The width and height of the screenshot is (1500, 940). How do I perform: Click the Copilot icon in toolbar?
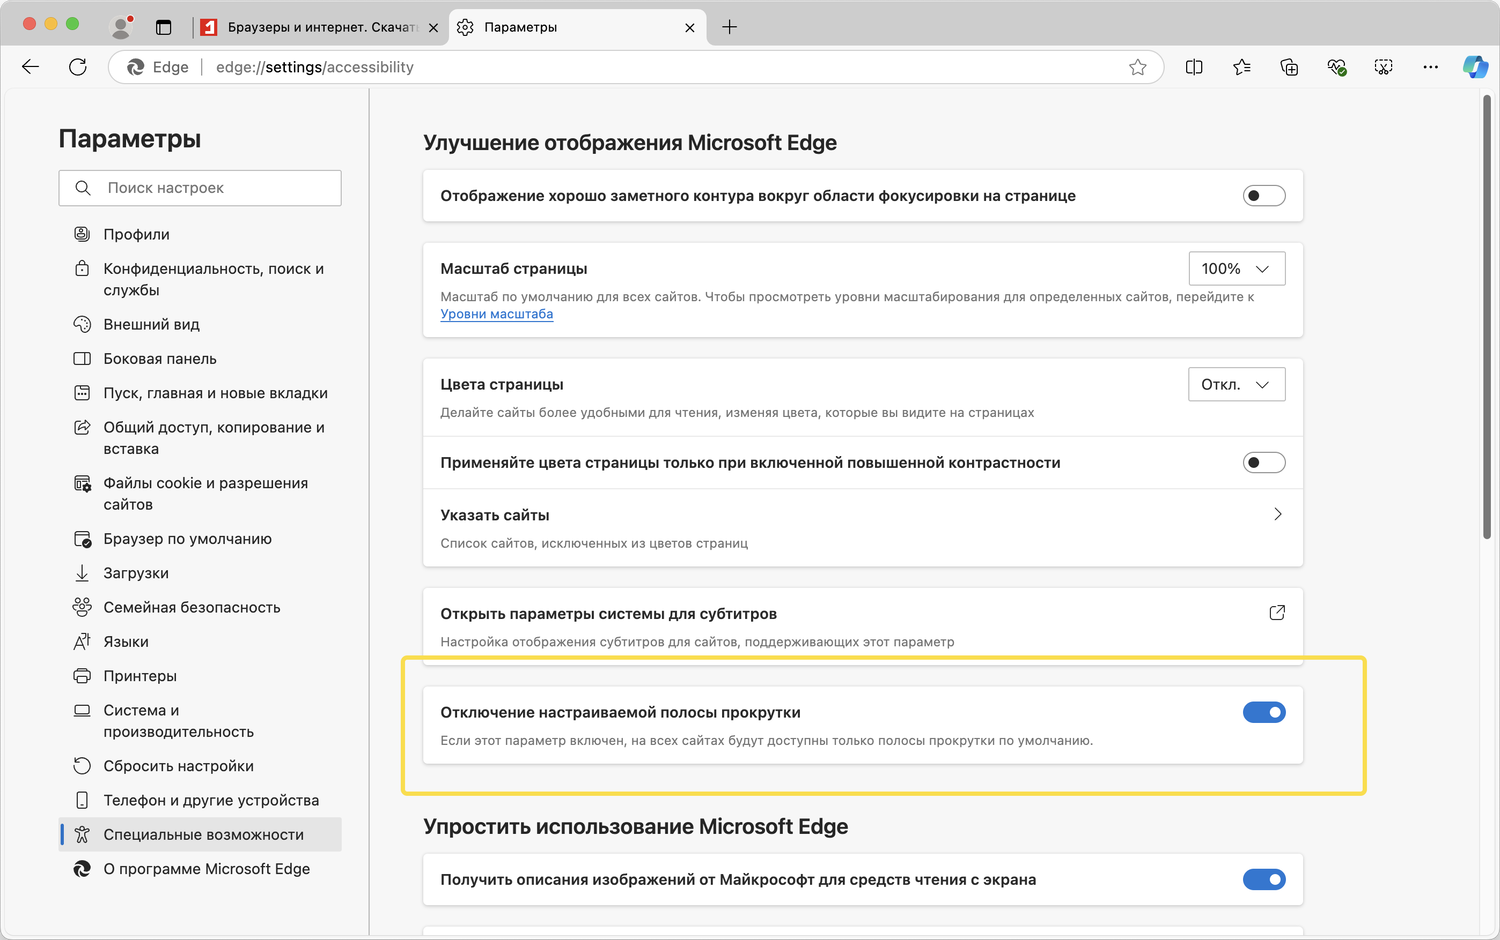(1475, 67)
